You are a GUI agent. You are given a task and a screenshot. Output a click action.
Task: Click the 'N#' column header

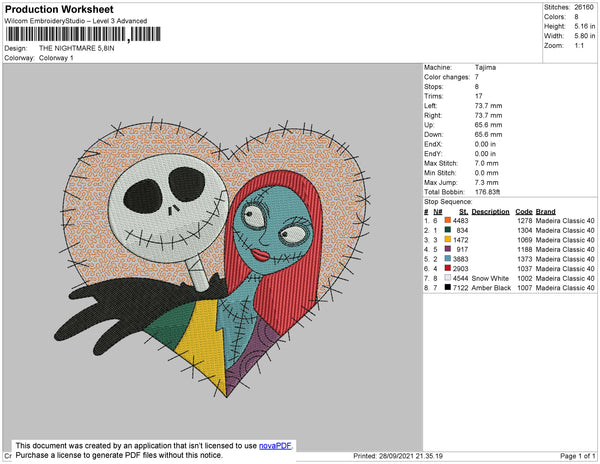point(438,212)
